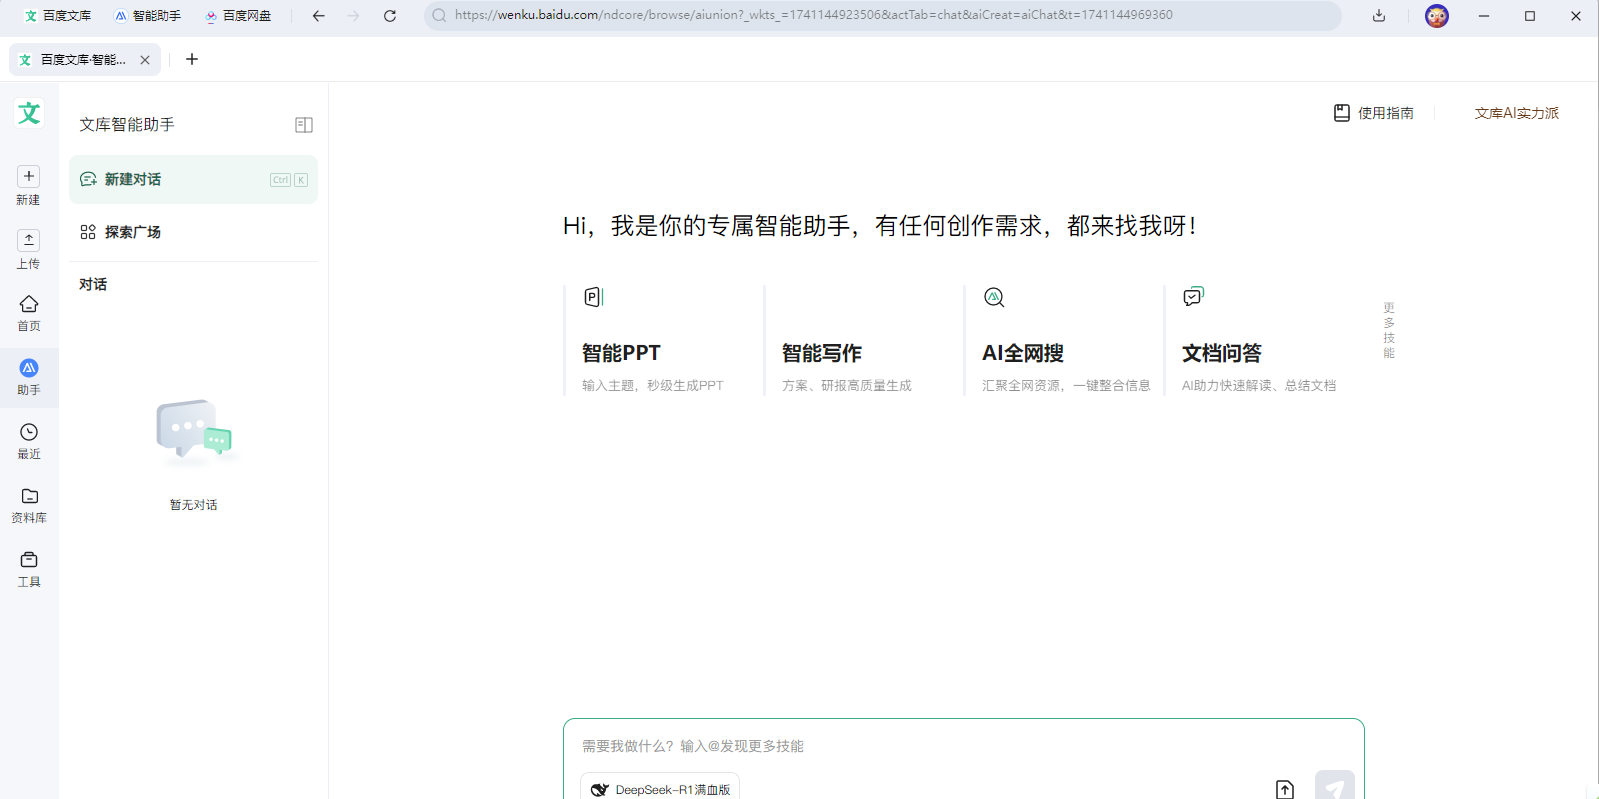The width and height of the screenshot is (1599, 799).
Task: Open the Library (资料库) folder icon
Action: (x=29, y=496)
